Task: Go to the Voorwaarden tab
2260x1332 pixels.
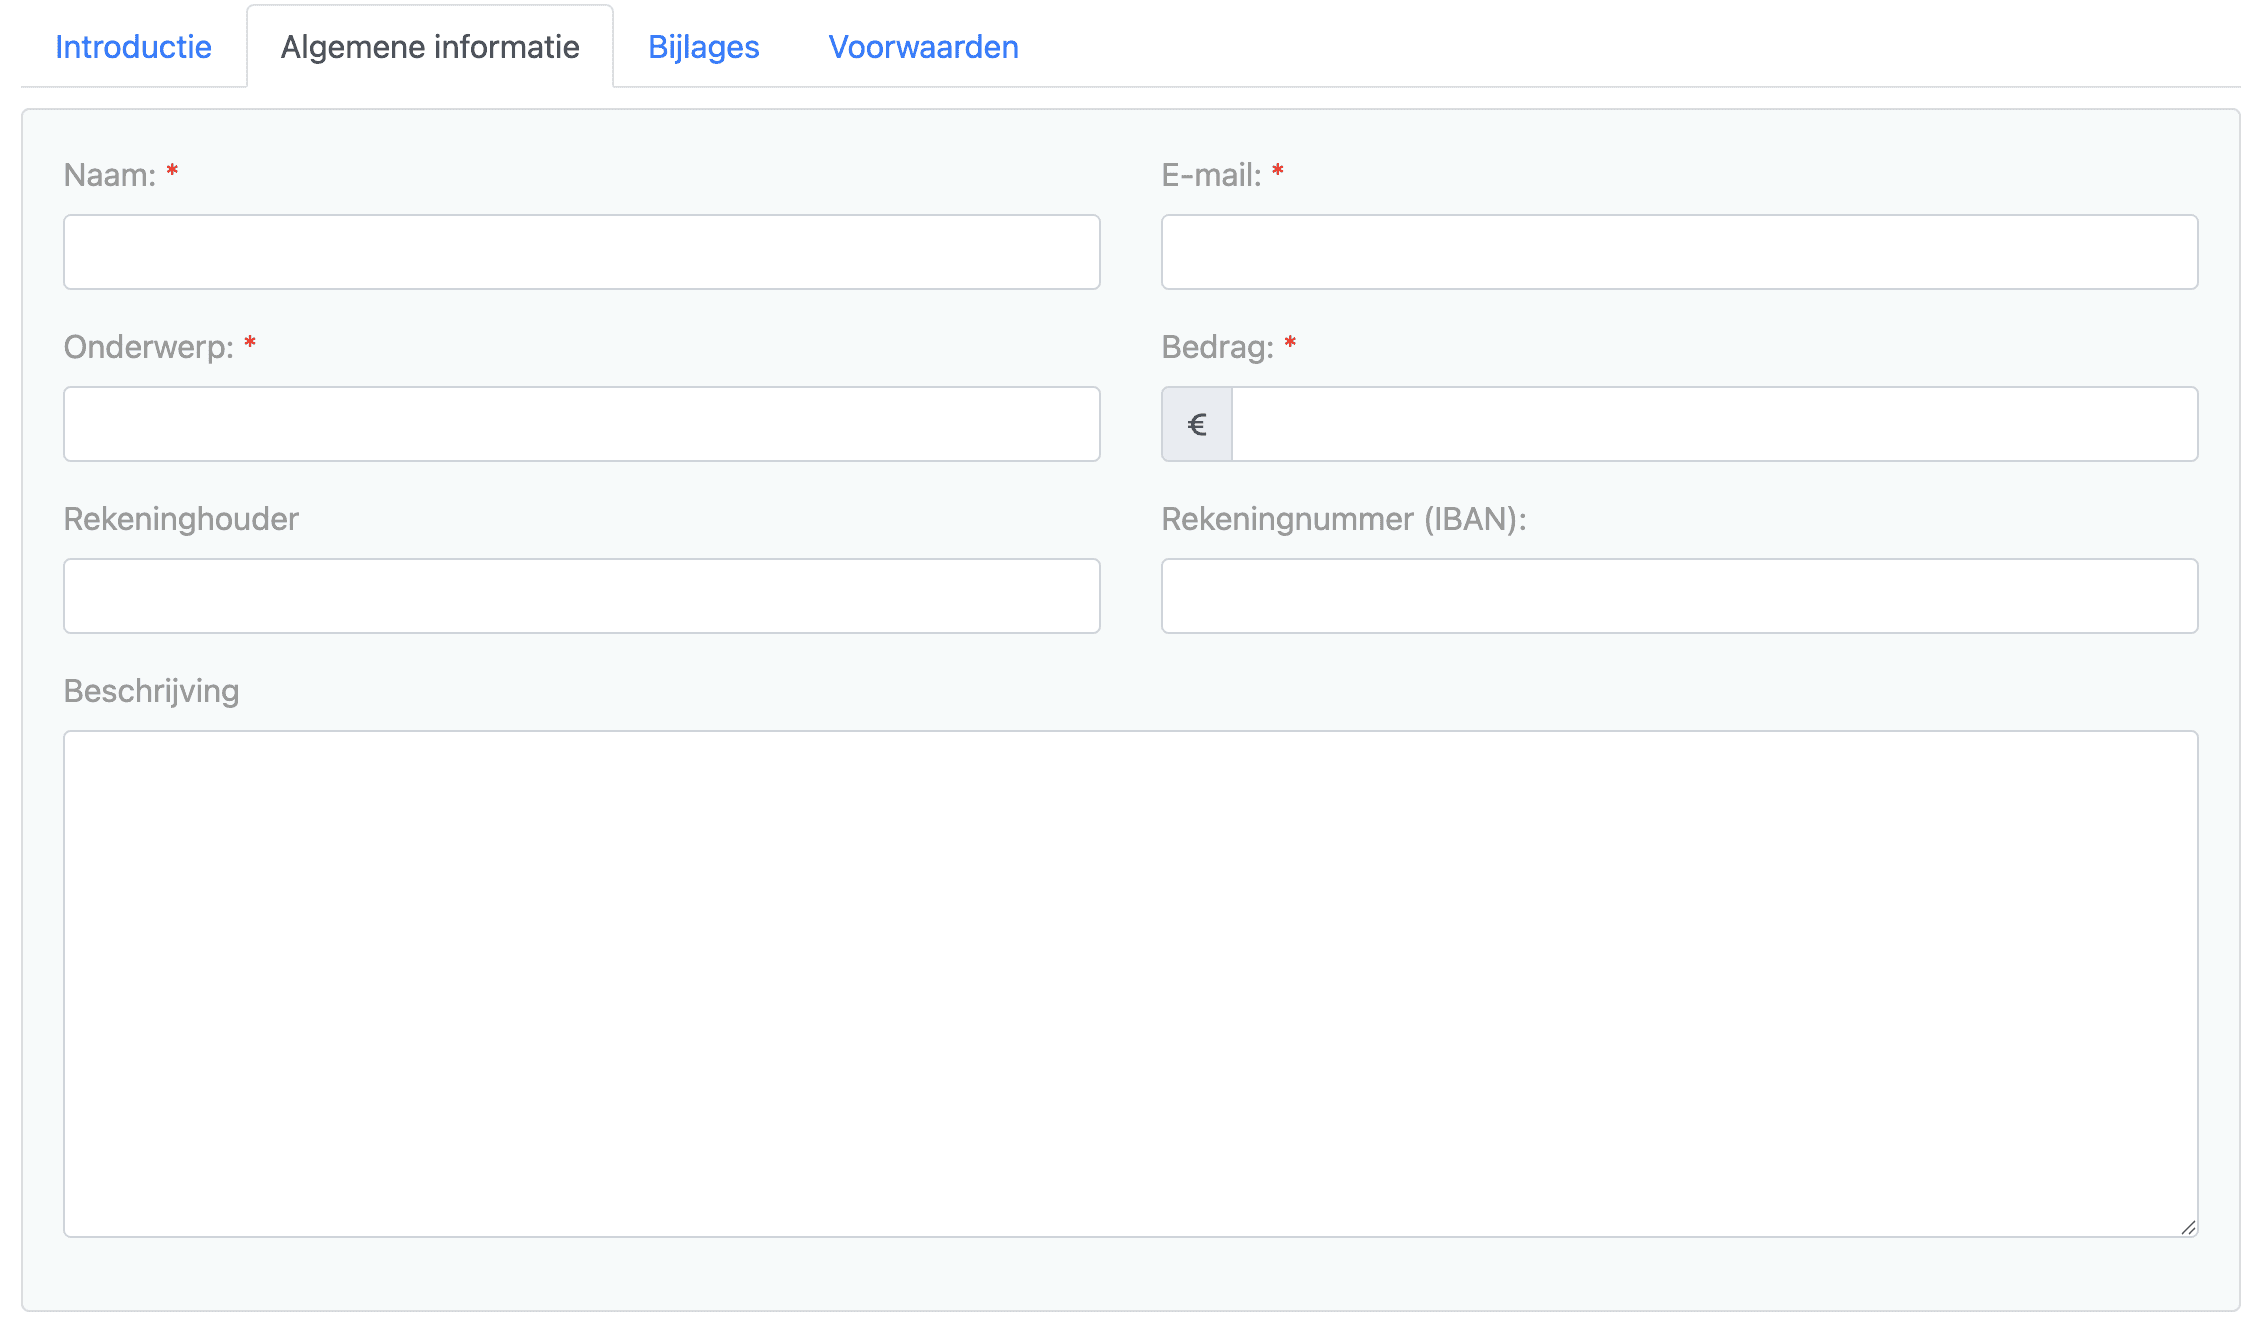Action: click(923, 47)
